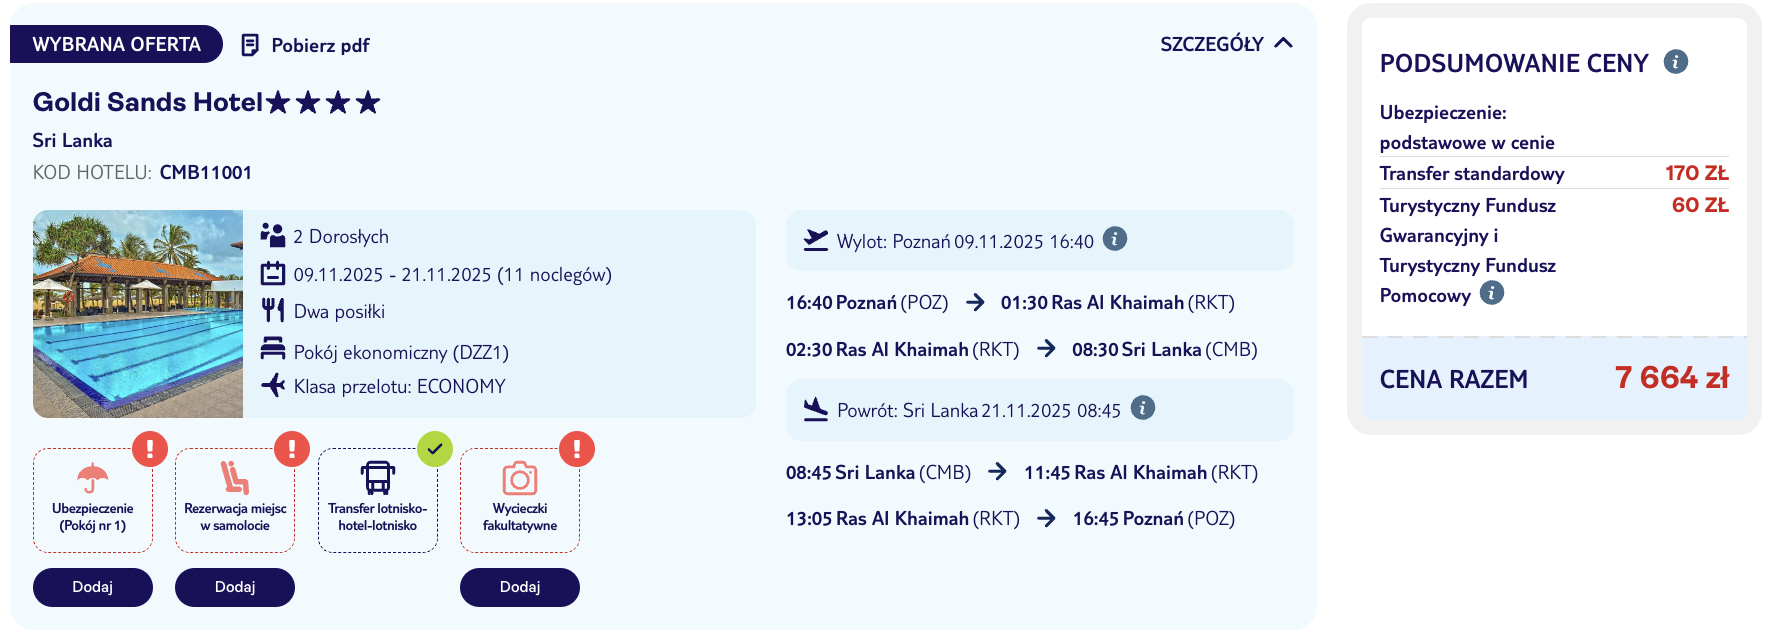Screen dimensions: 1774x638
Task: Collapse the SZCZEGÓŁY details section
Action: [1226, 44]
